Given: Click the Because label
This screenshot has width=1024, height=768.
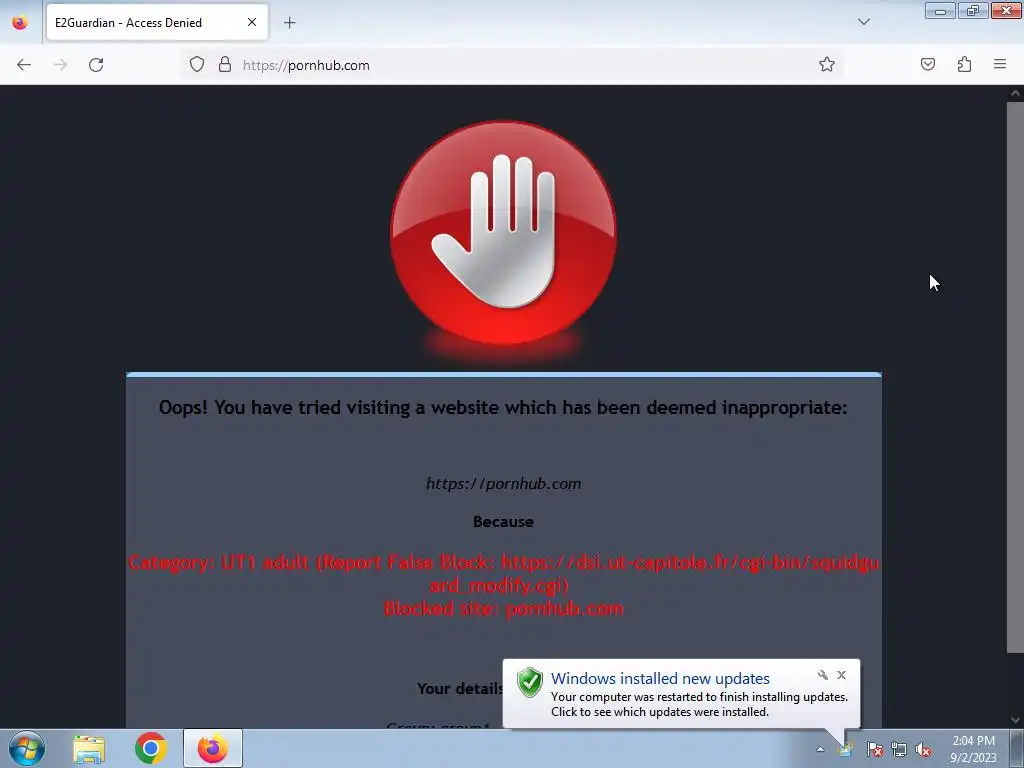Looking at the screenshot, I should [x=503, y=522].
